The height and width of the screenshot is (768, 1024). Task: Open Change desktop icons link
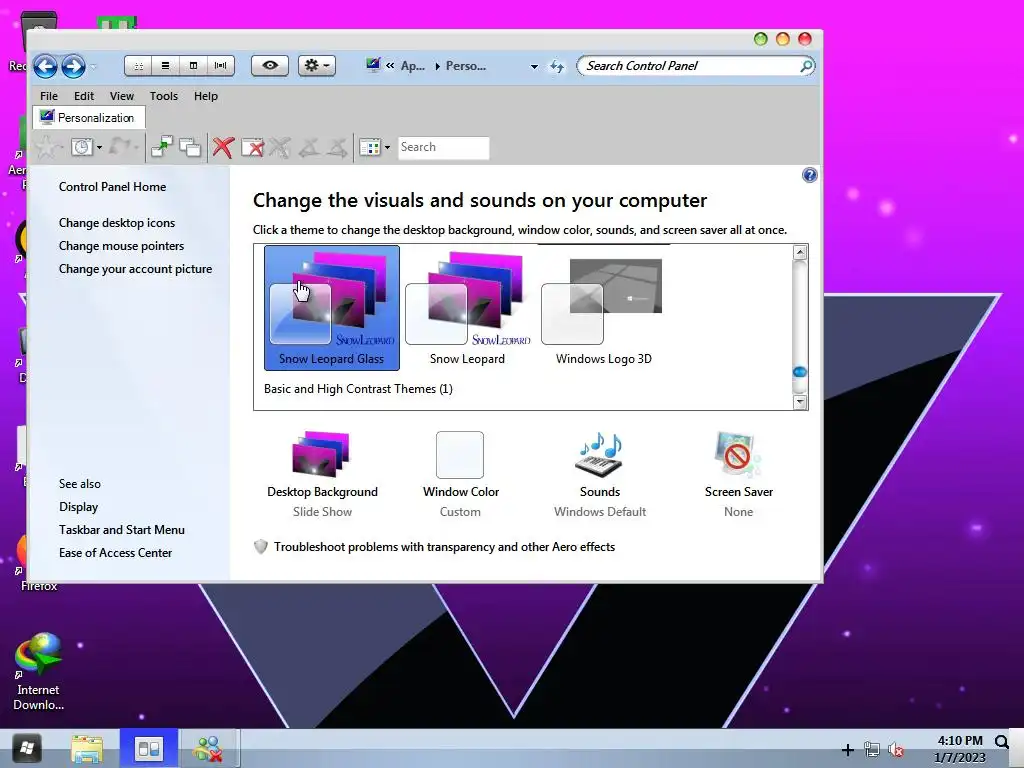tap(117, 223)
